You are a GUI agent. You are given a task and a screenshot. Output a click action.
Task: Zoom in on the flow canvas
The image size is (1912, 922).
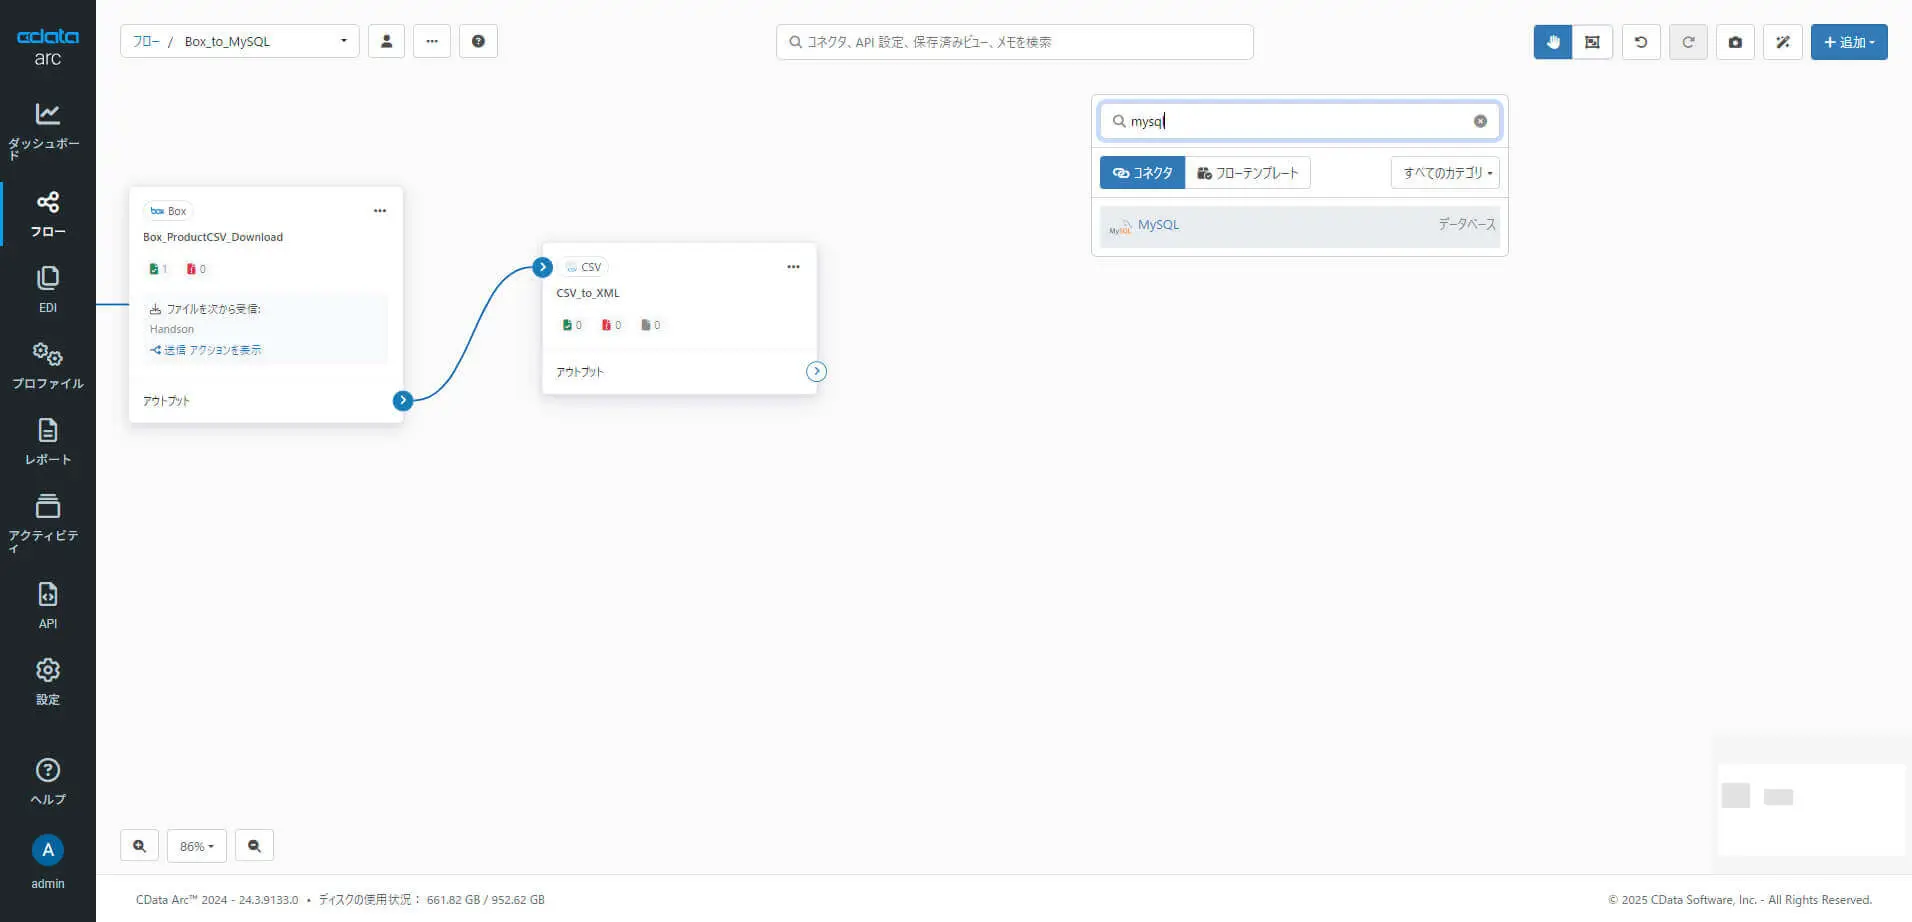[139, 846]
